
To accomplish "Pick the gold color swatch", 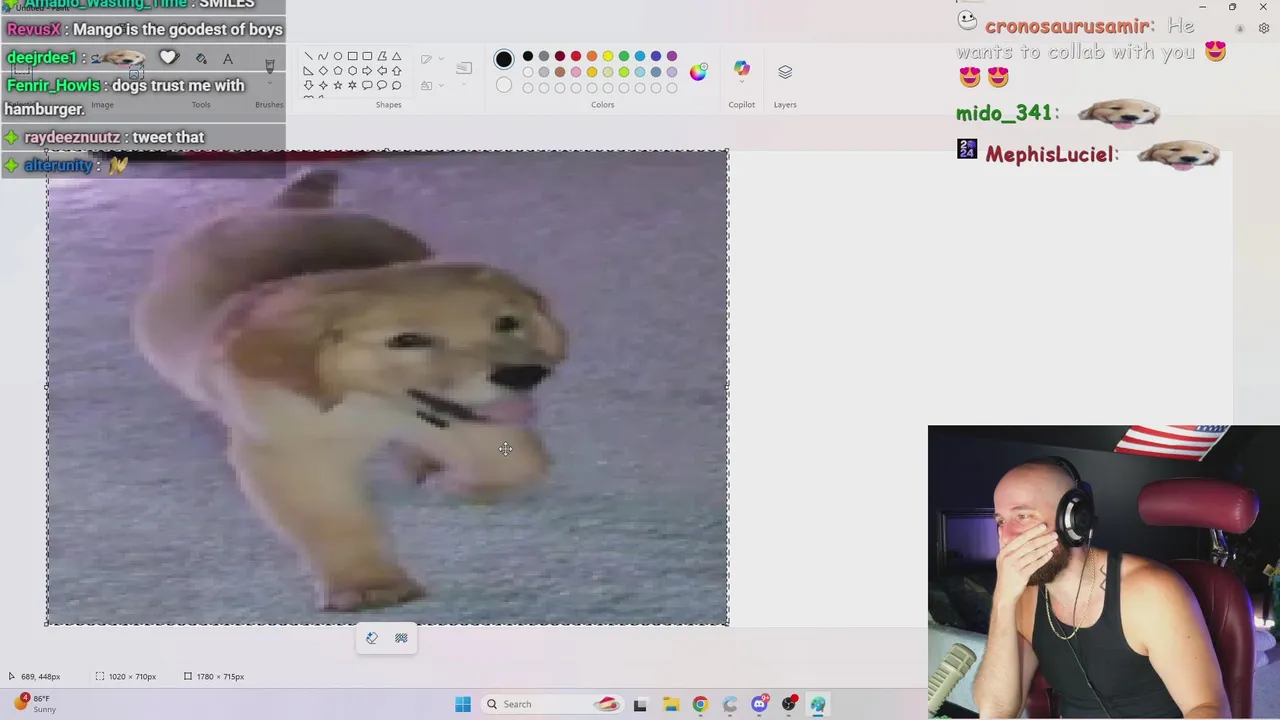I will tap(592, 72).
